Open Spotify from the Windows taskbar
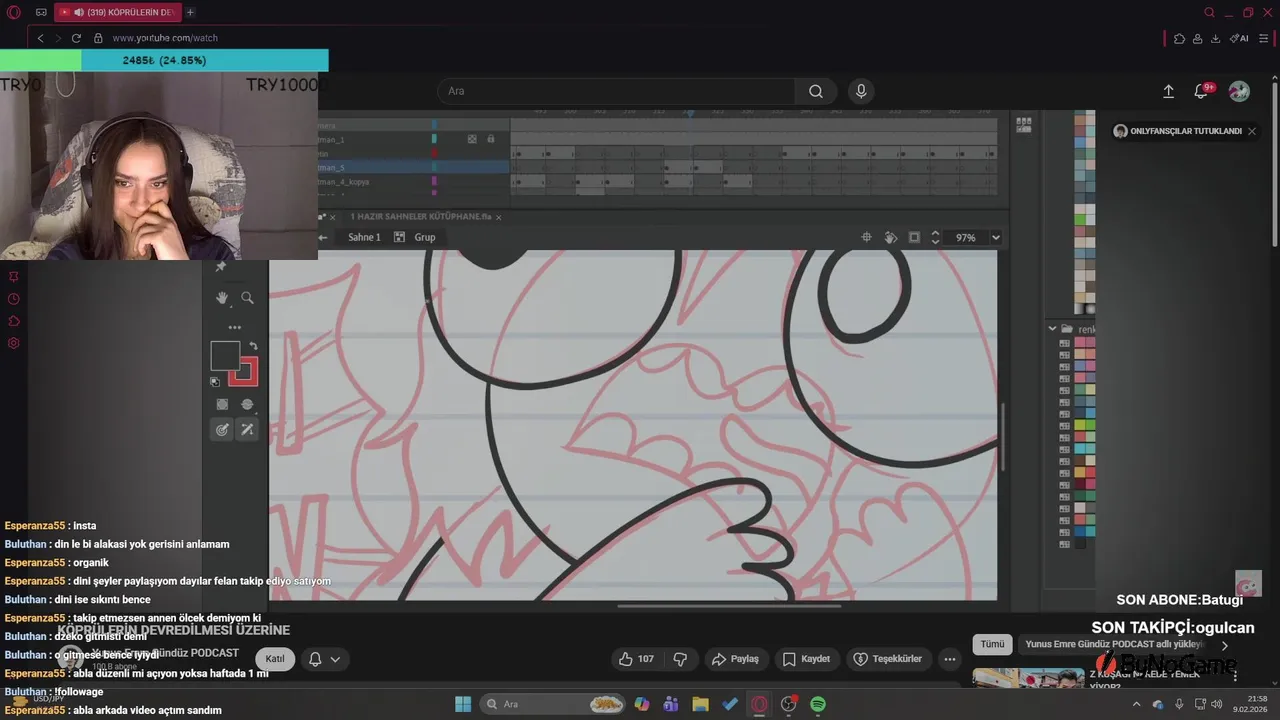This screenshot has width=1280, height=720. click(x=818, y=704)
